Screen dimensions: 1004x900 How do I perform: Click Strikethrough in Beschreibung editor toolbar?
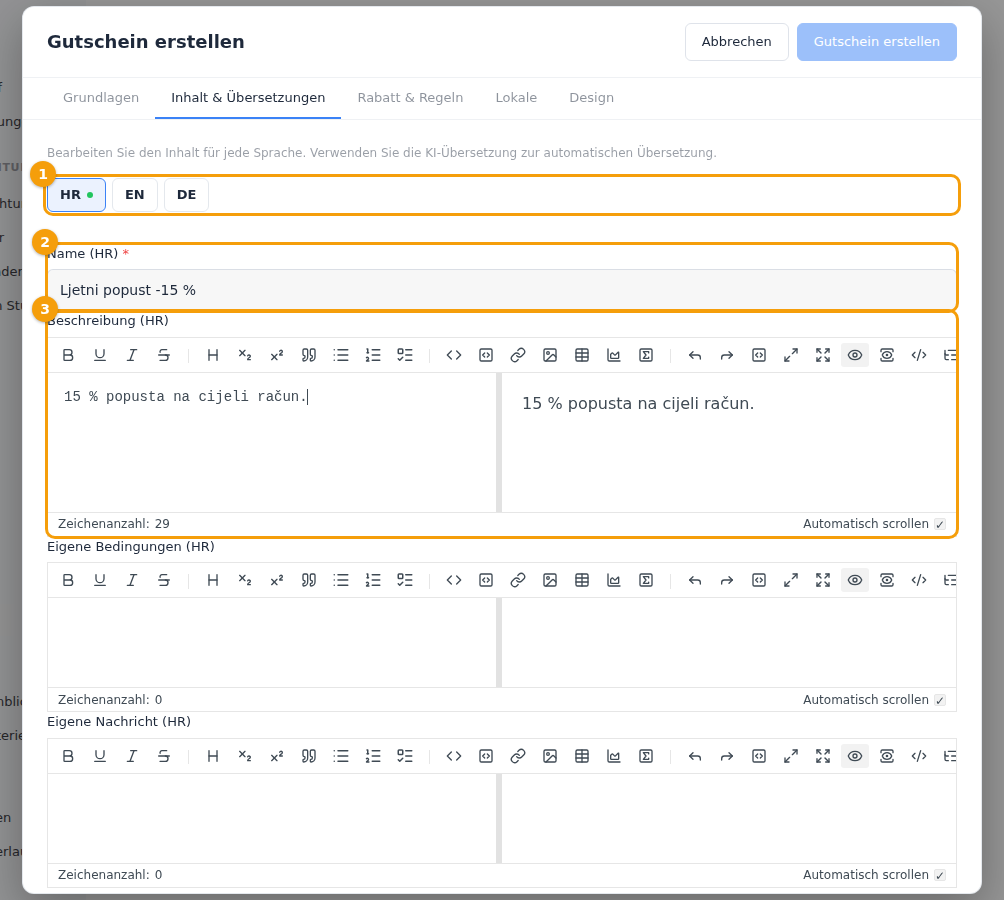click(164, 355)
